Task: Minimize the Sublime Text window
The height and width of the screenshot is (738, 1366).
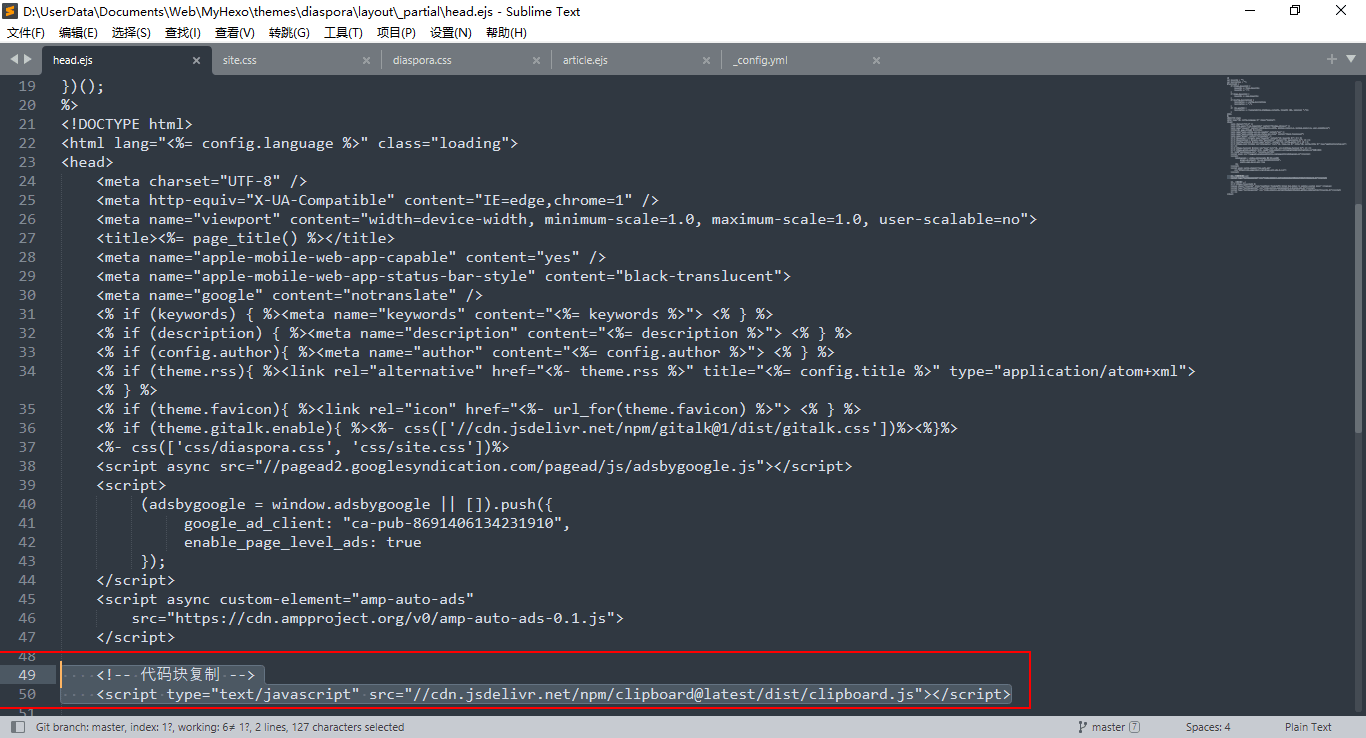Action: pos(1250,11)
